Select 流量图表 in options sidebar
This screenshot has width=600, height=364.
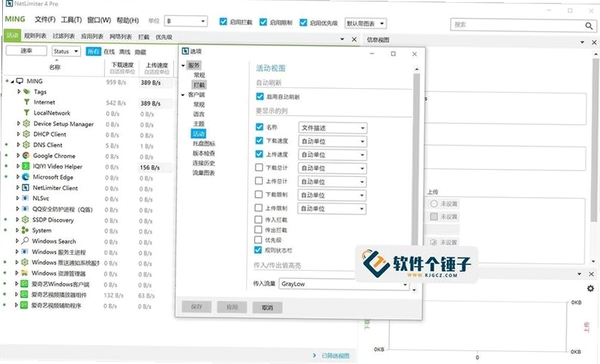click(x=204, y=173)
